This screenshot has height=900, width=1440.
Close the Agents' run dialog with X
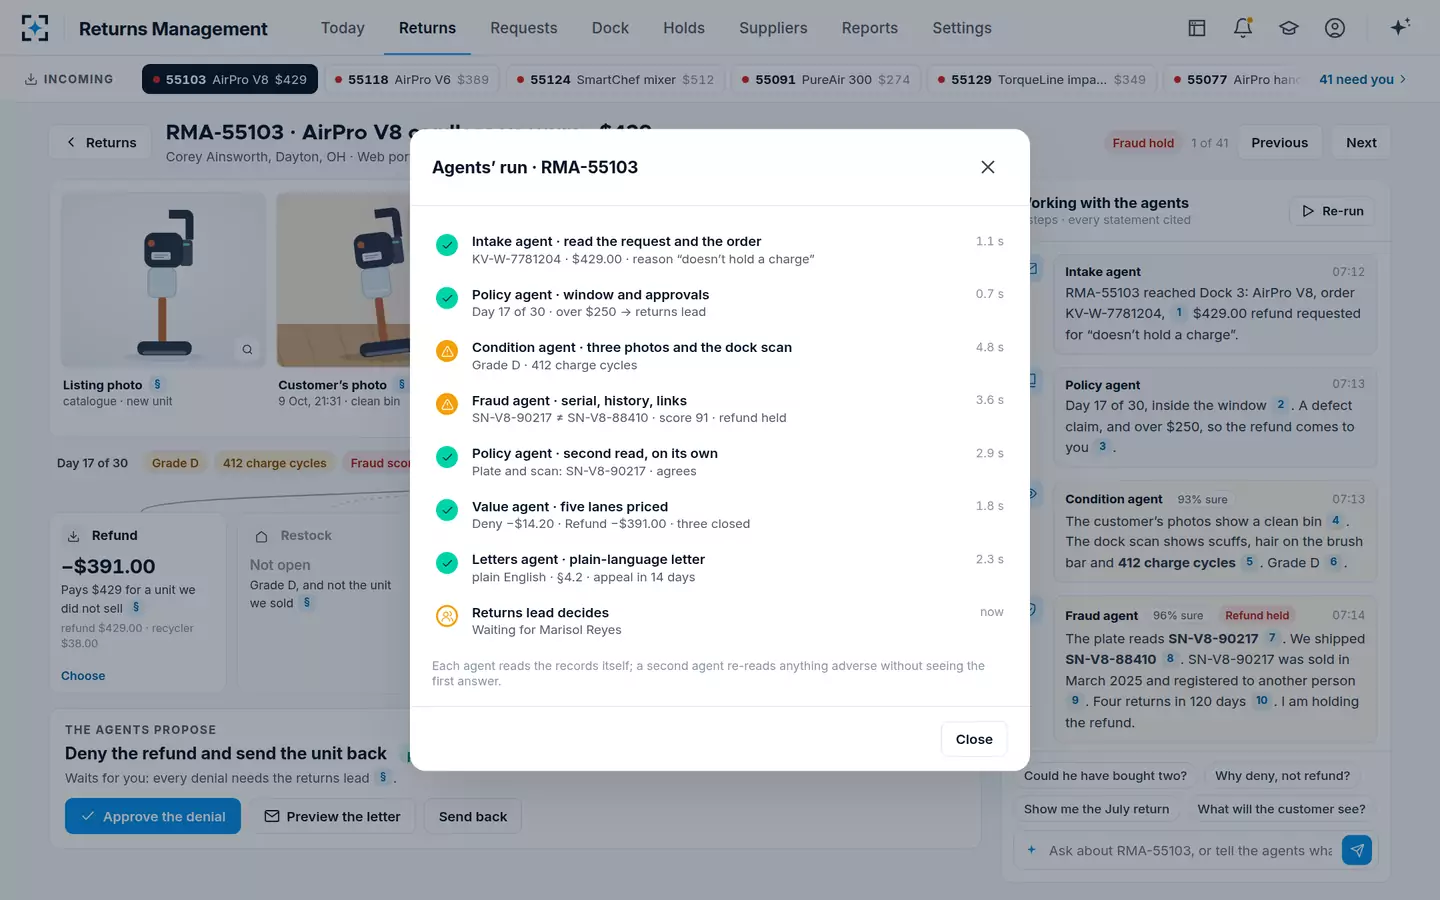(x=988, y=167)
